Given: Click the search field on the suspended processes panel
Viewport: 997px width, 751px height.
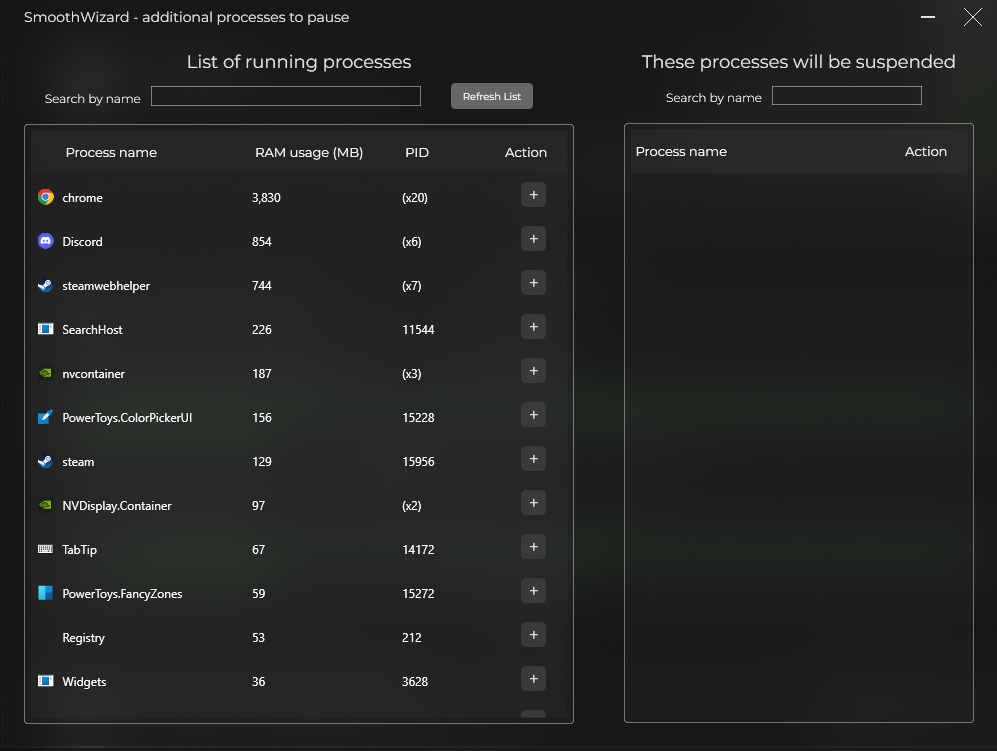Looking at the screenshot, I should pyautogui.click(x=846, y=95).
